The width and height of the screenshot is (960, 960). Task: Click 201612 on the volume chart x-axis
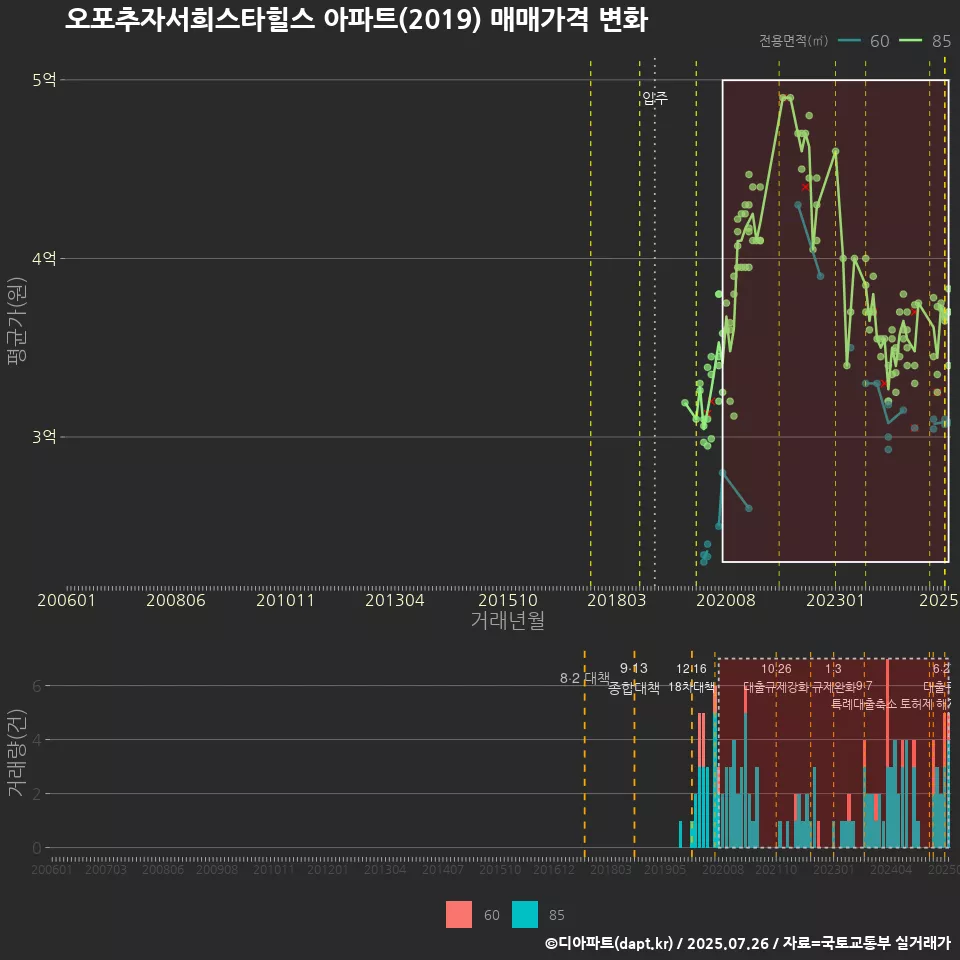[553, 869]
